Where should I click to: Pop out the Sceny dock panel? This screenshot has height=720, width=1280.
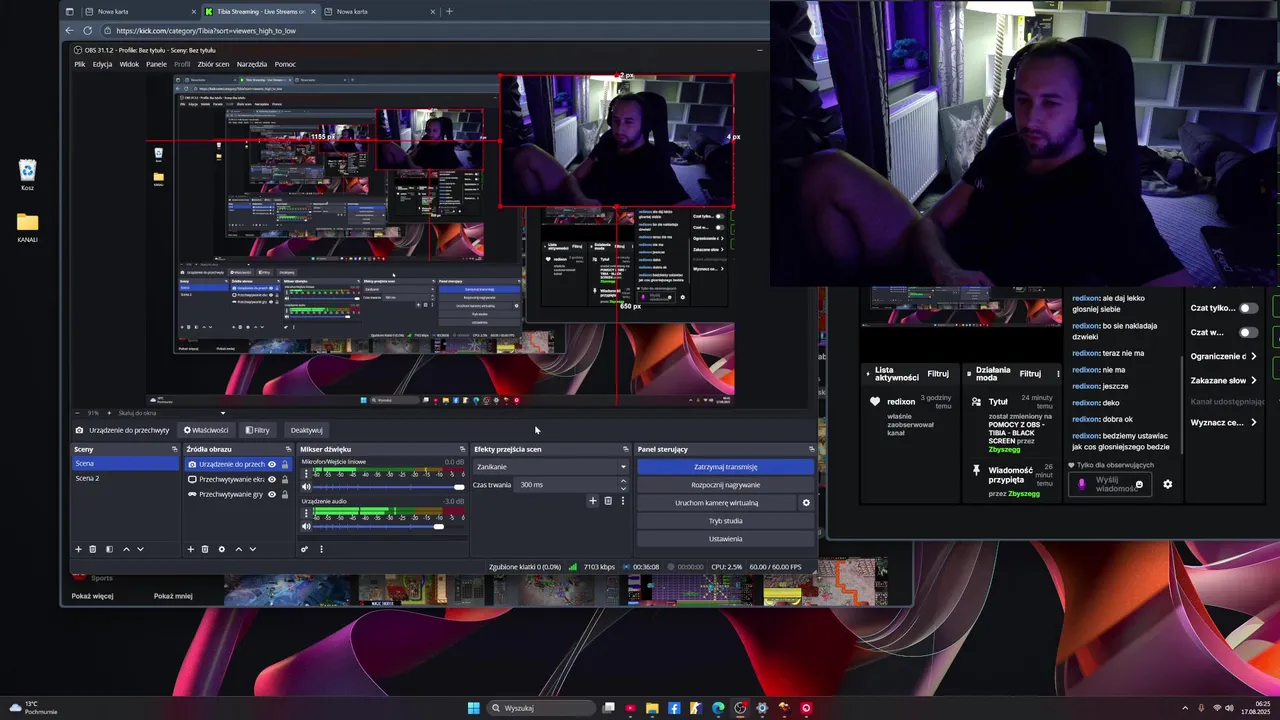click(x=174, y=449)
